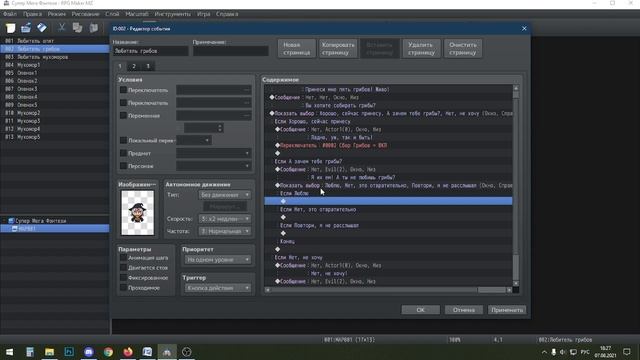Click the Copy toolbar icon
The width and height of the screenshot is (640, 360).
(77, 28)
